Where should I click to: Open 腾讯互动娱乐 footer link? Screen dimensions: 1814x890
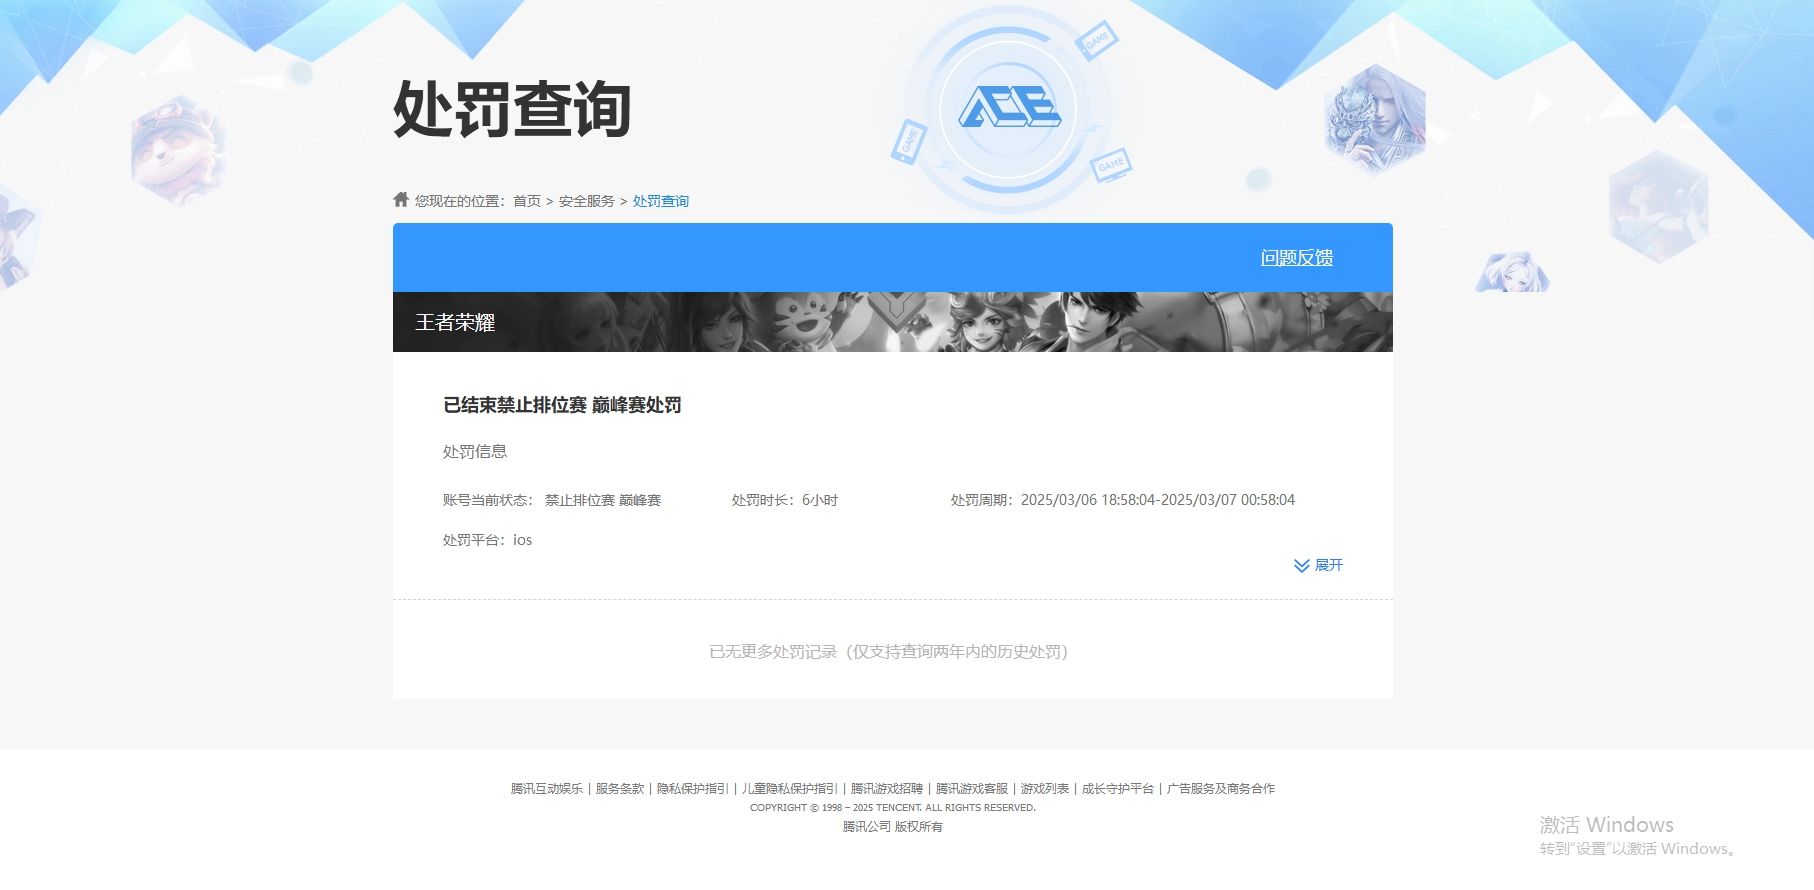546,789
